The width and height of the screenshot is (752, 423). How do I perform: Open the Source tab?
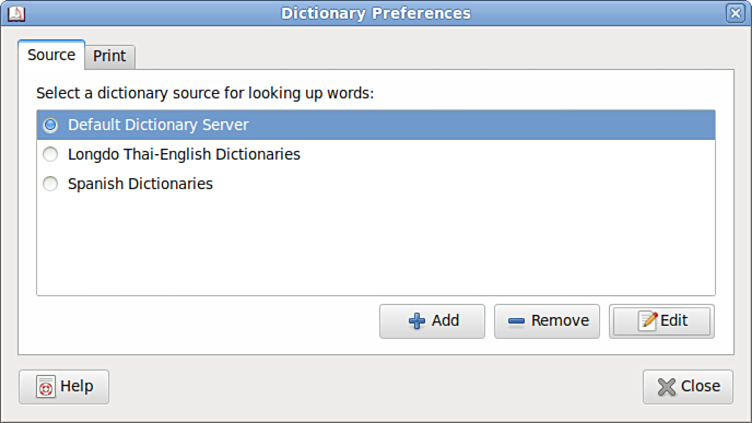(x=51, y=55)
